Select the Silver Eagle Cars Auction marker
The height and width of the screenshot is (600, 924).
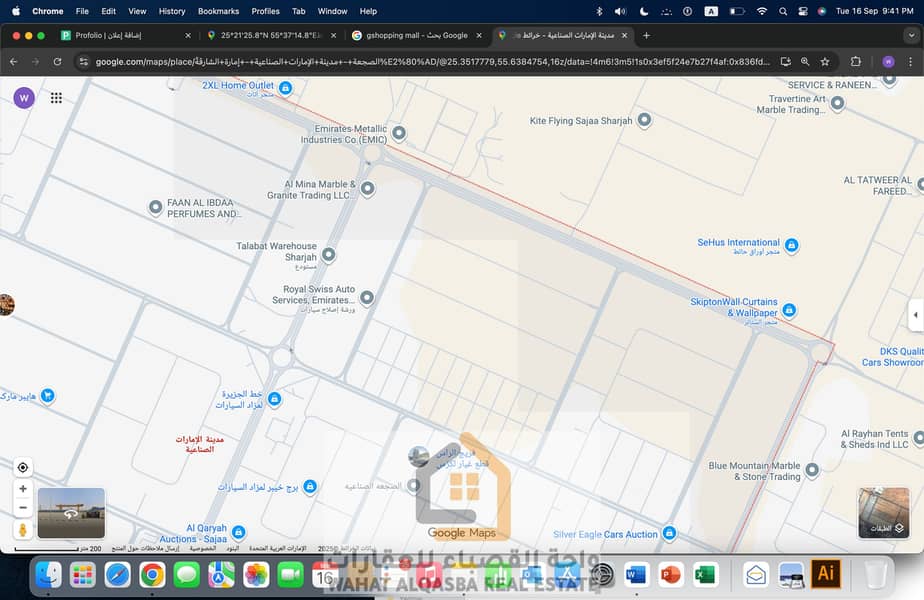pos(670,534)
